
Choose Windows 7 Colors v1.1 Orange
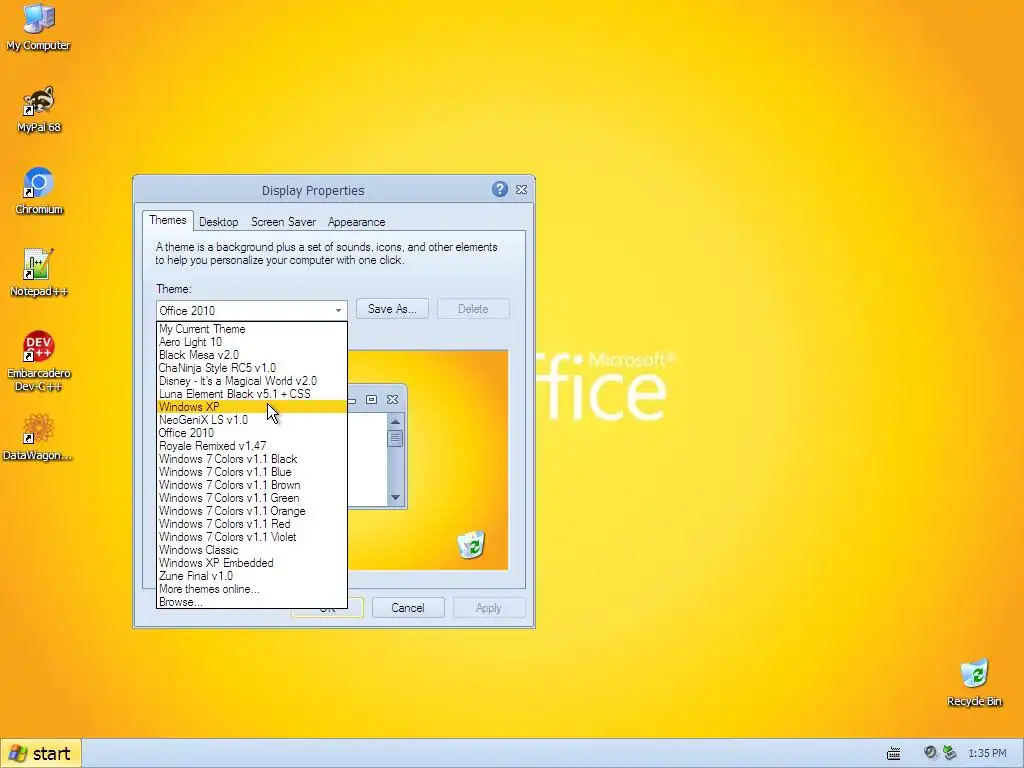tap(251, 511)
